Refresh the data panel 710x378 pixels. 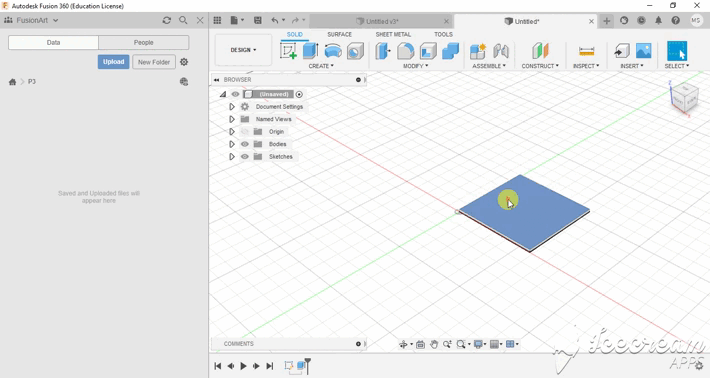coord(167,20)
